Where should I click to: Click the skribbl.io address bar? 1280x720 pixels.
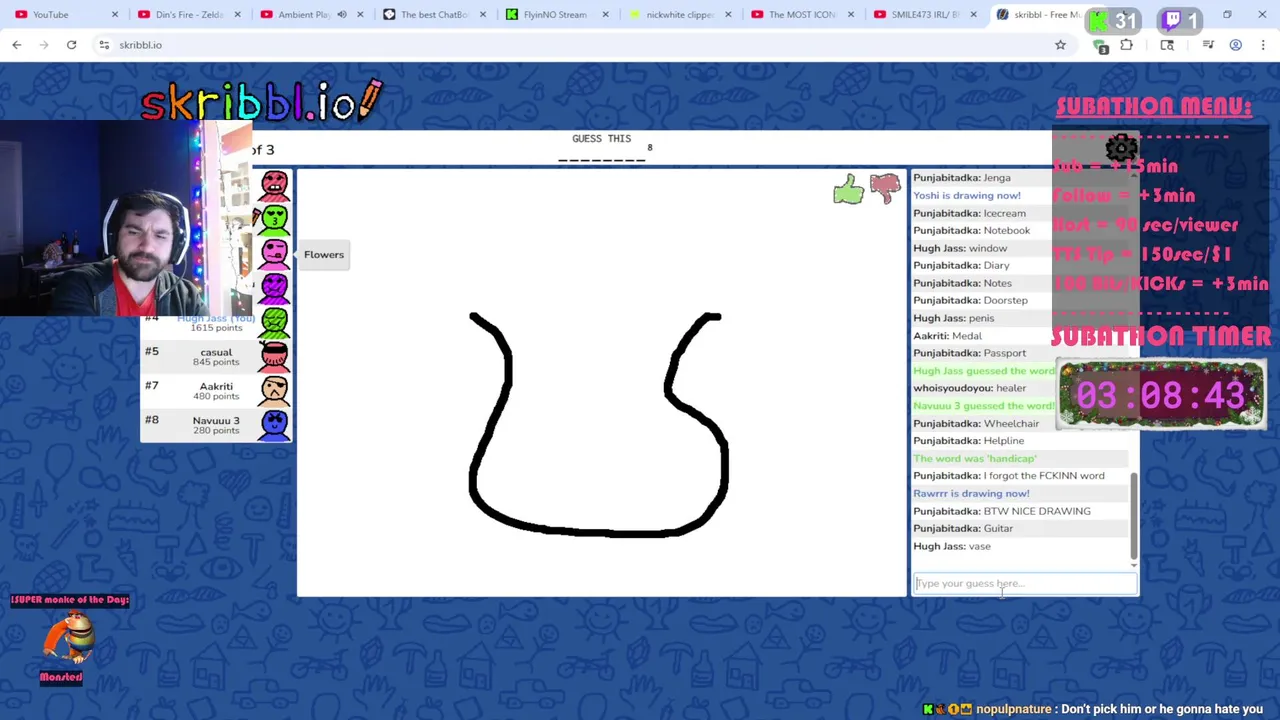pyautogui.click(x=580, y=45)
